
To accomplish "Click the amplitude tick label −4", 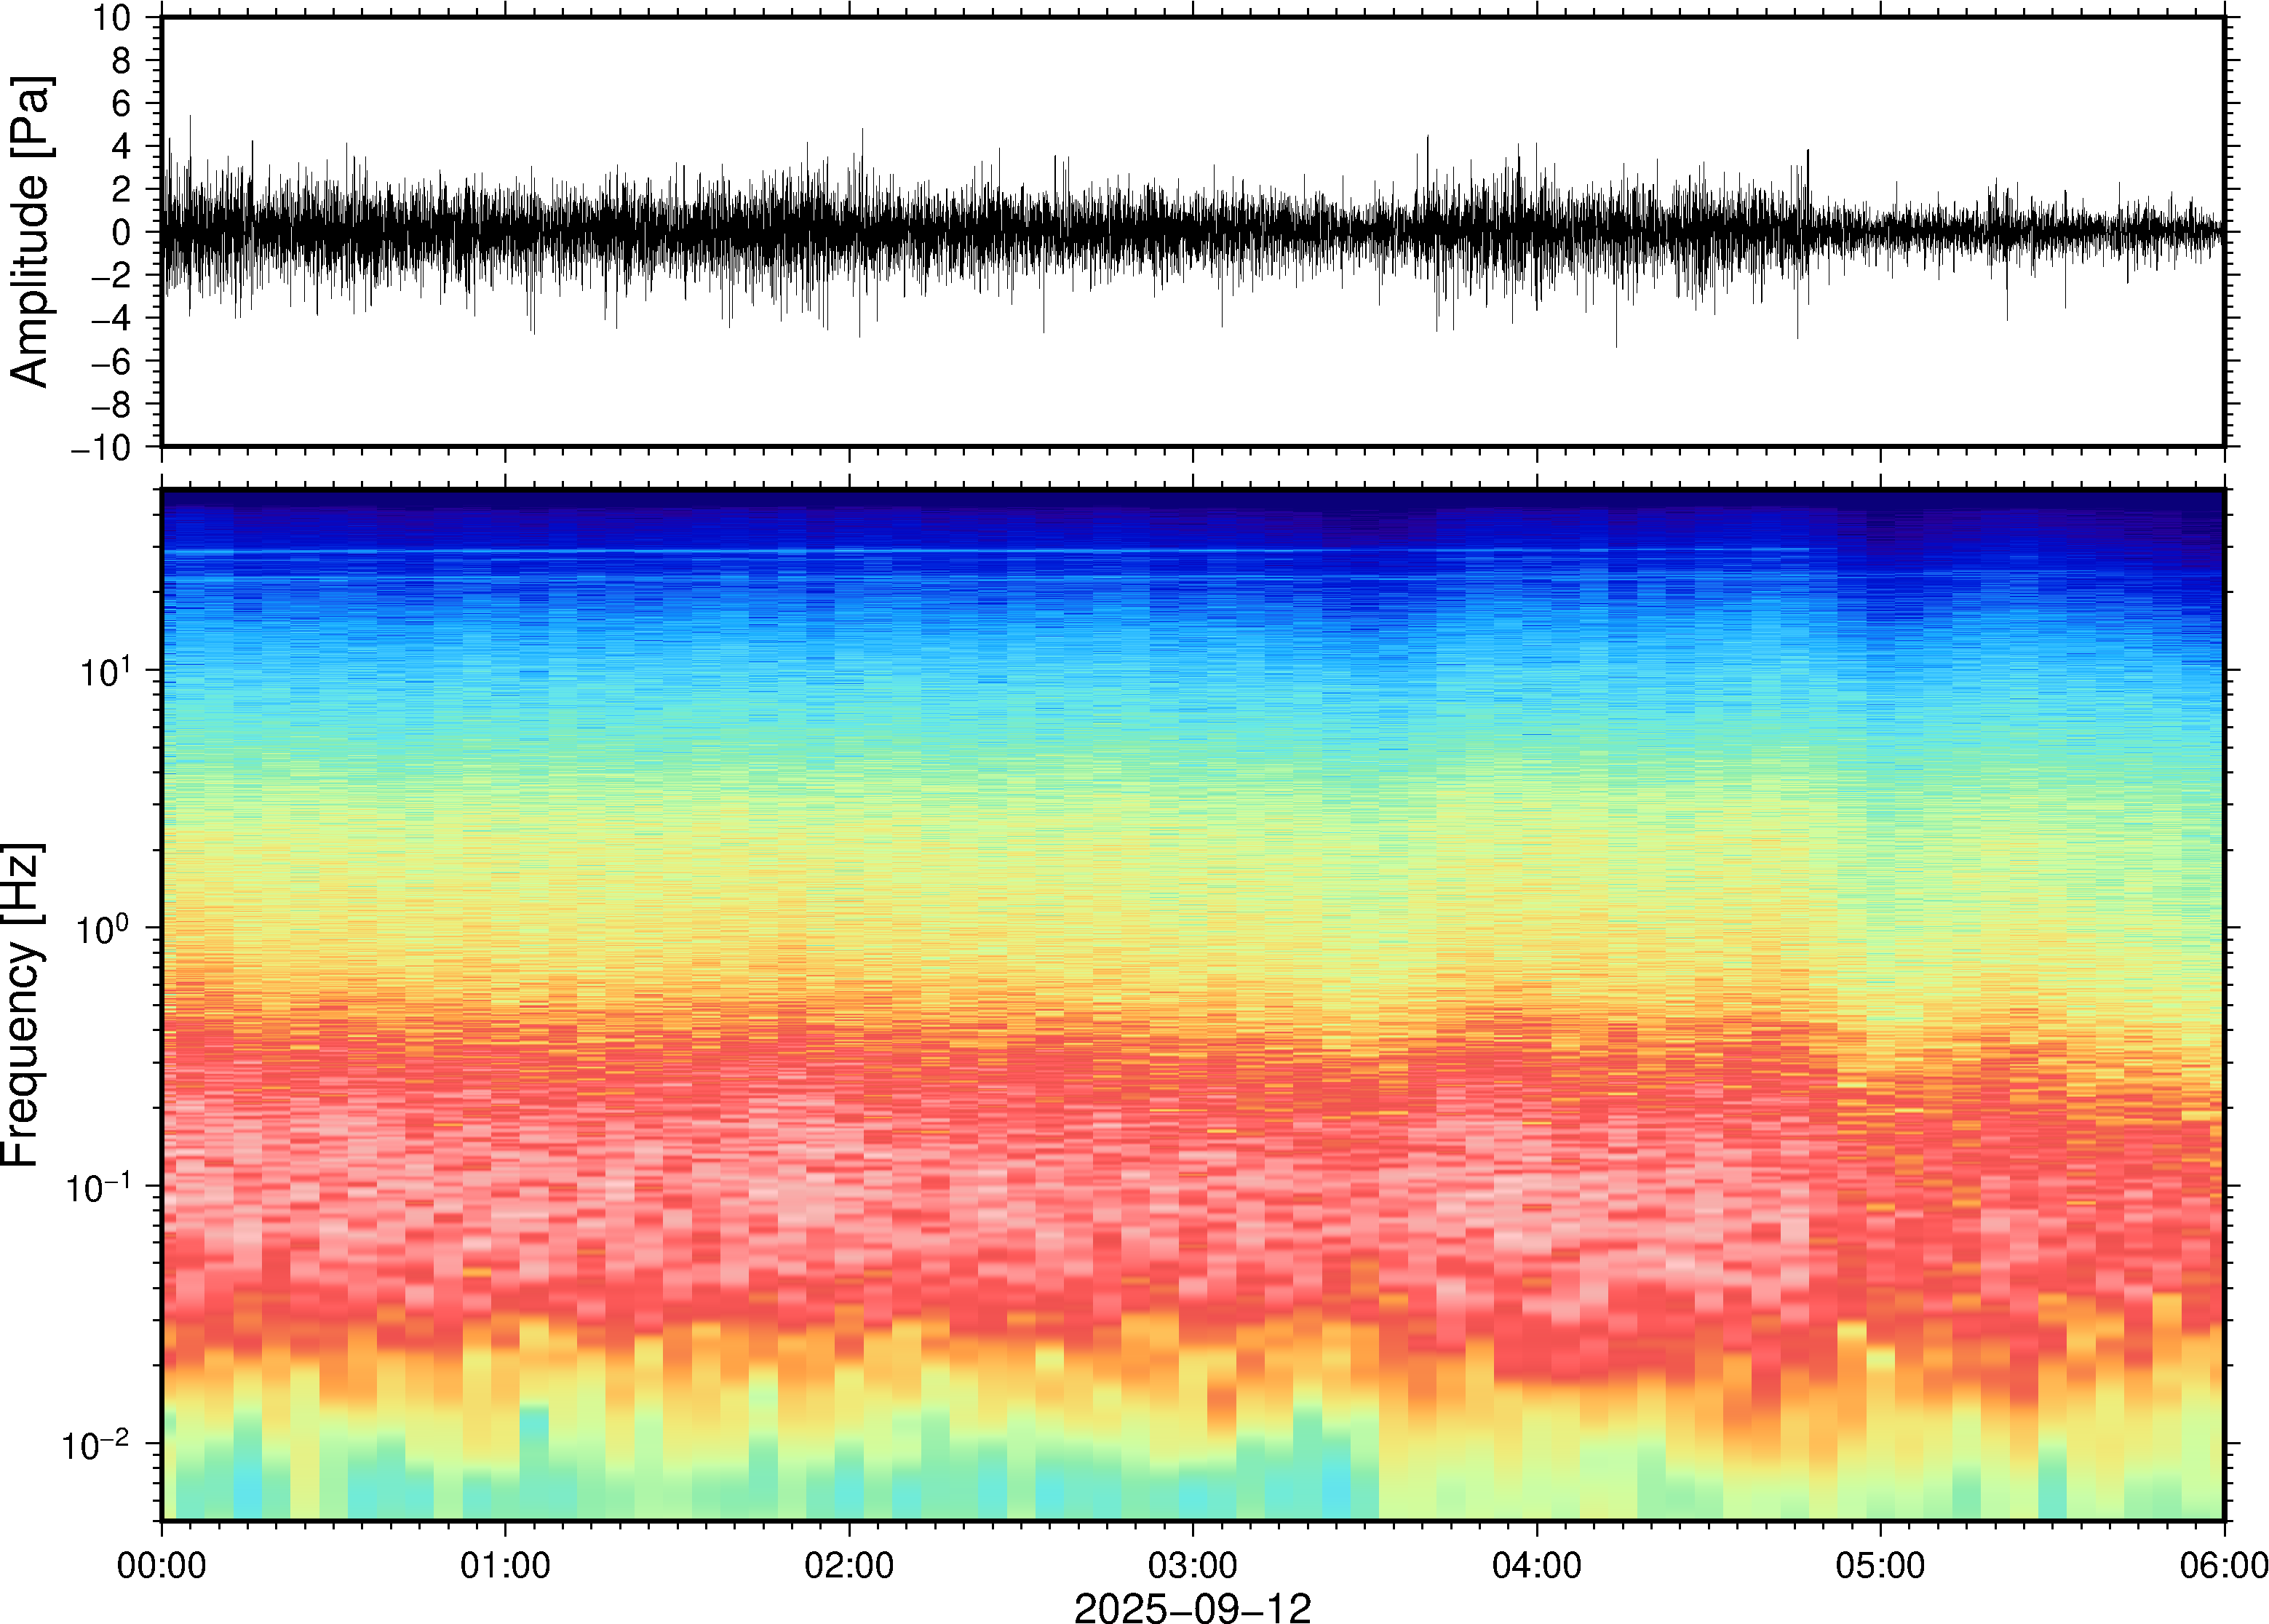I will [110, 319].
